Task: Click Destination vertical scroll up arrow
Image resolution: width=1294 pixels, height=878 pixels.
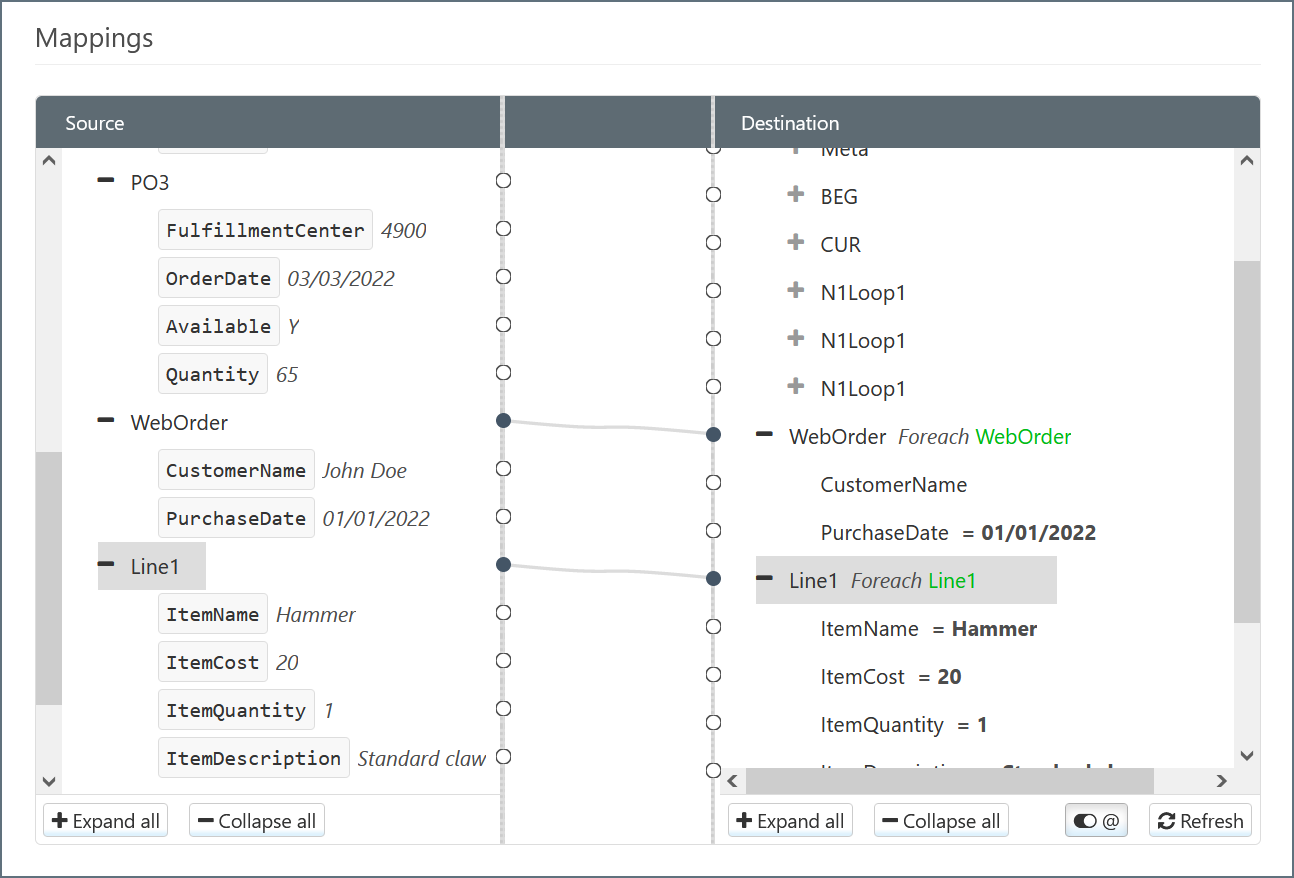Action: point(1246,161)
